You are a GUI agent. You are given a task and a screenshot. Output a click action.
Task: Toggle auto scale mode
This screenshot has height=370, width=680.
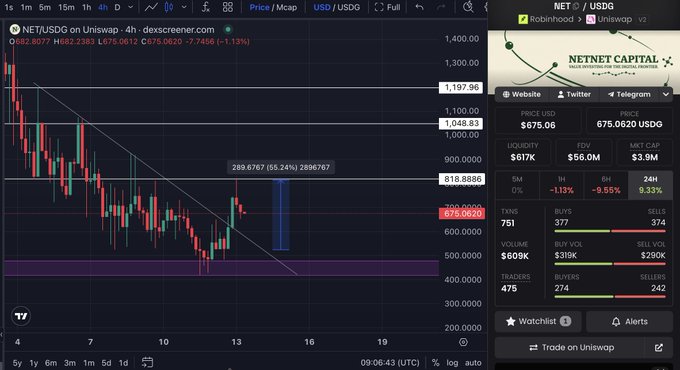coord(473,363)
